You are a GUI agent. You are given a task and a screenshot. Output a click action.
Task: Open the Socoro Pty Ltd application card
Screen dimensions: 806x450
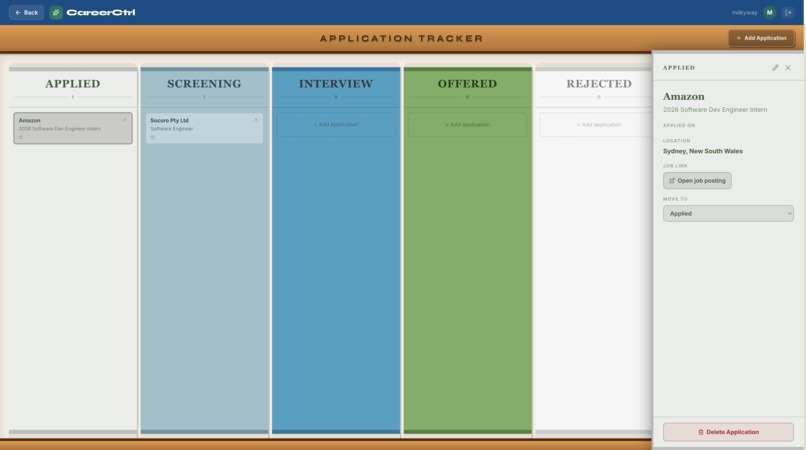(x=204, y=128)
